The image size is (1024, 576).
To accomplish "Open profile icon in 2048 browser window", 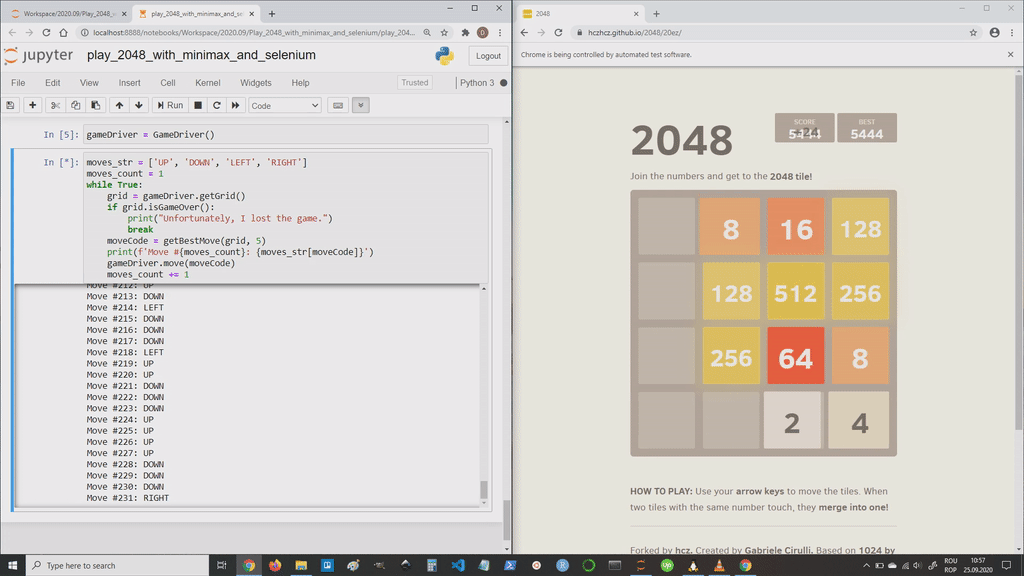I will [x=994, y=32].
